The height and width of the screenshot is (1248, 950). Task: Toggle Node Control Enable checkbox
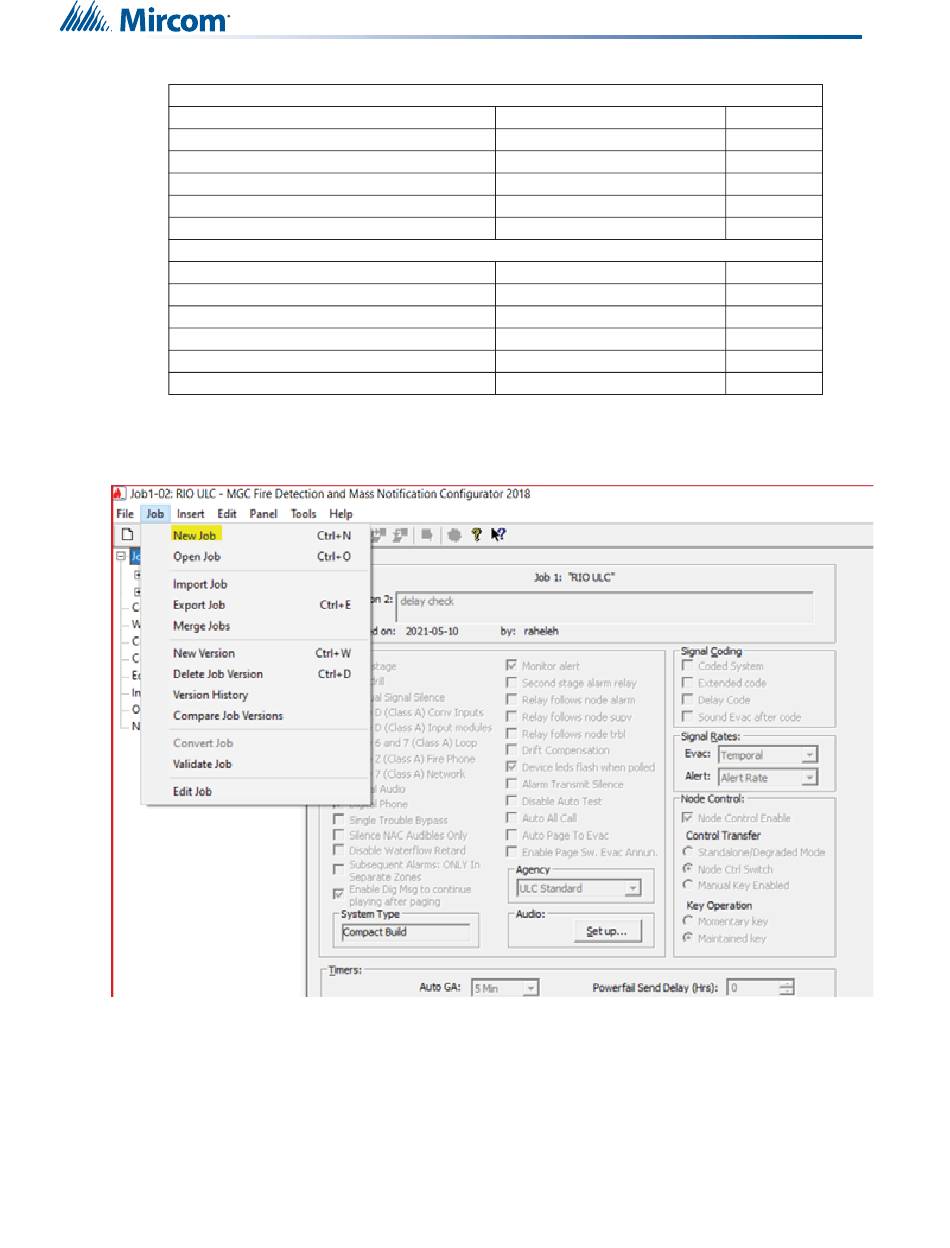(687, 818)
